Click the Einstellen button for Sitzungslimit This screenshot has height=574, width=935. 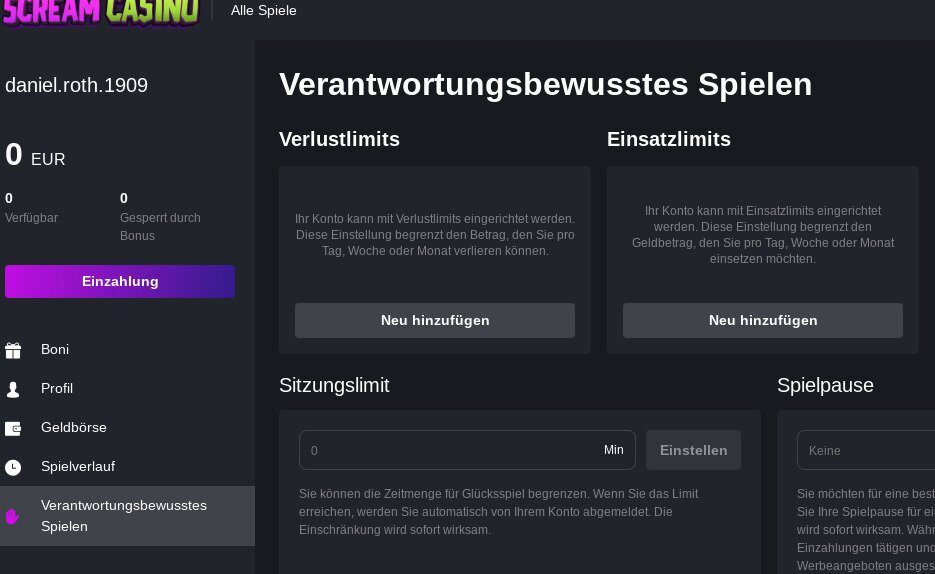[x=693, y=450]
